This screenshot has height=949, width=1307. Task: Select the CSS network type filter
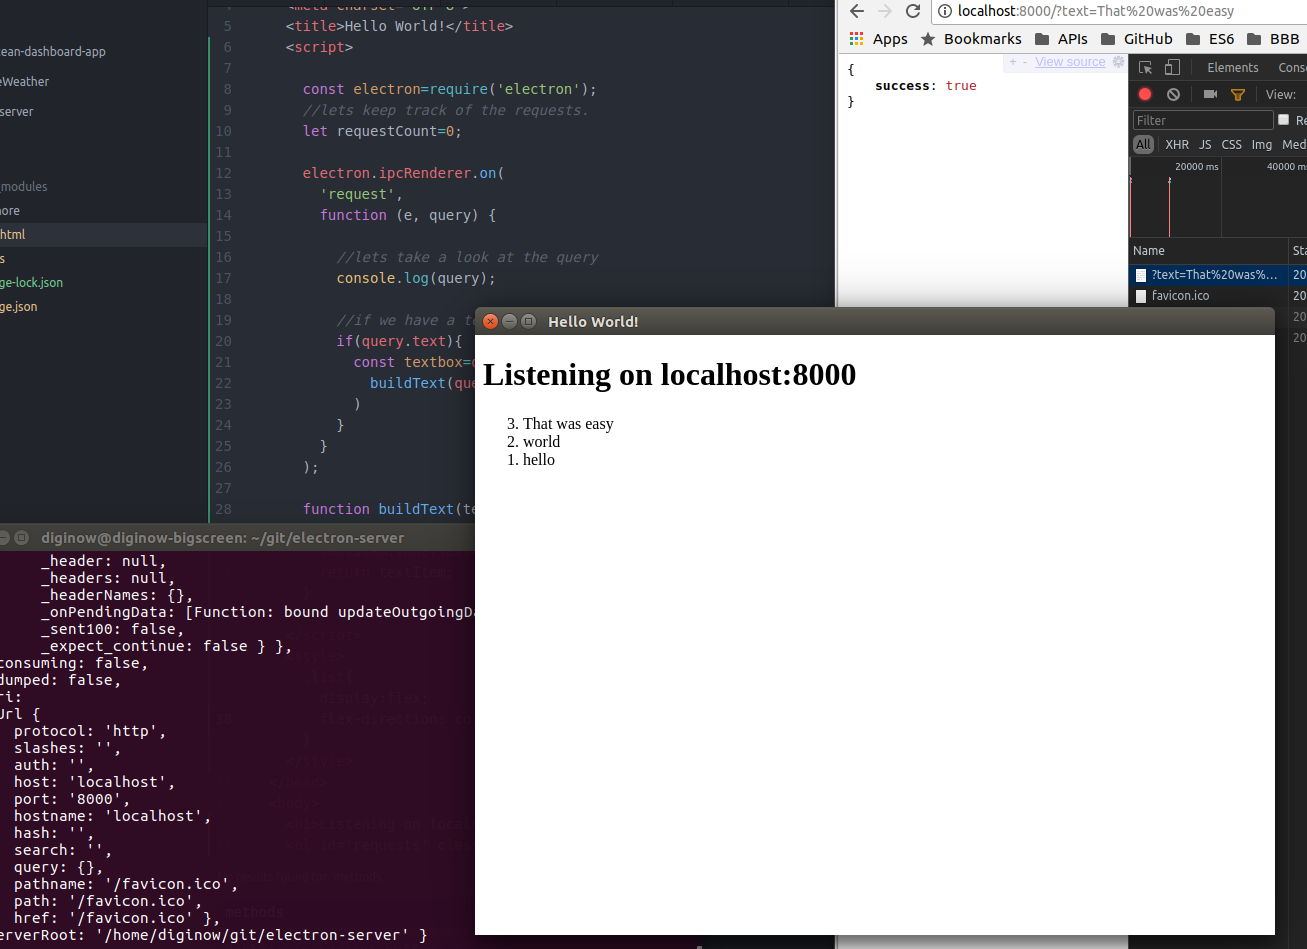[x=1231, y=144]
